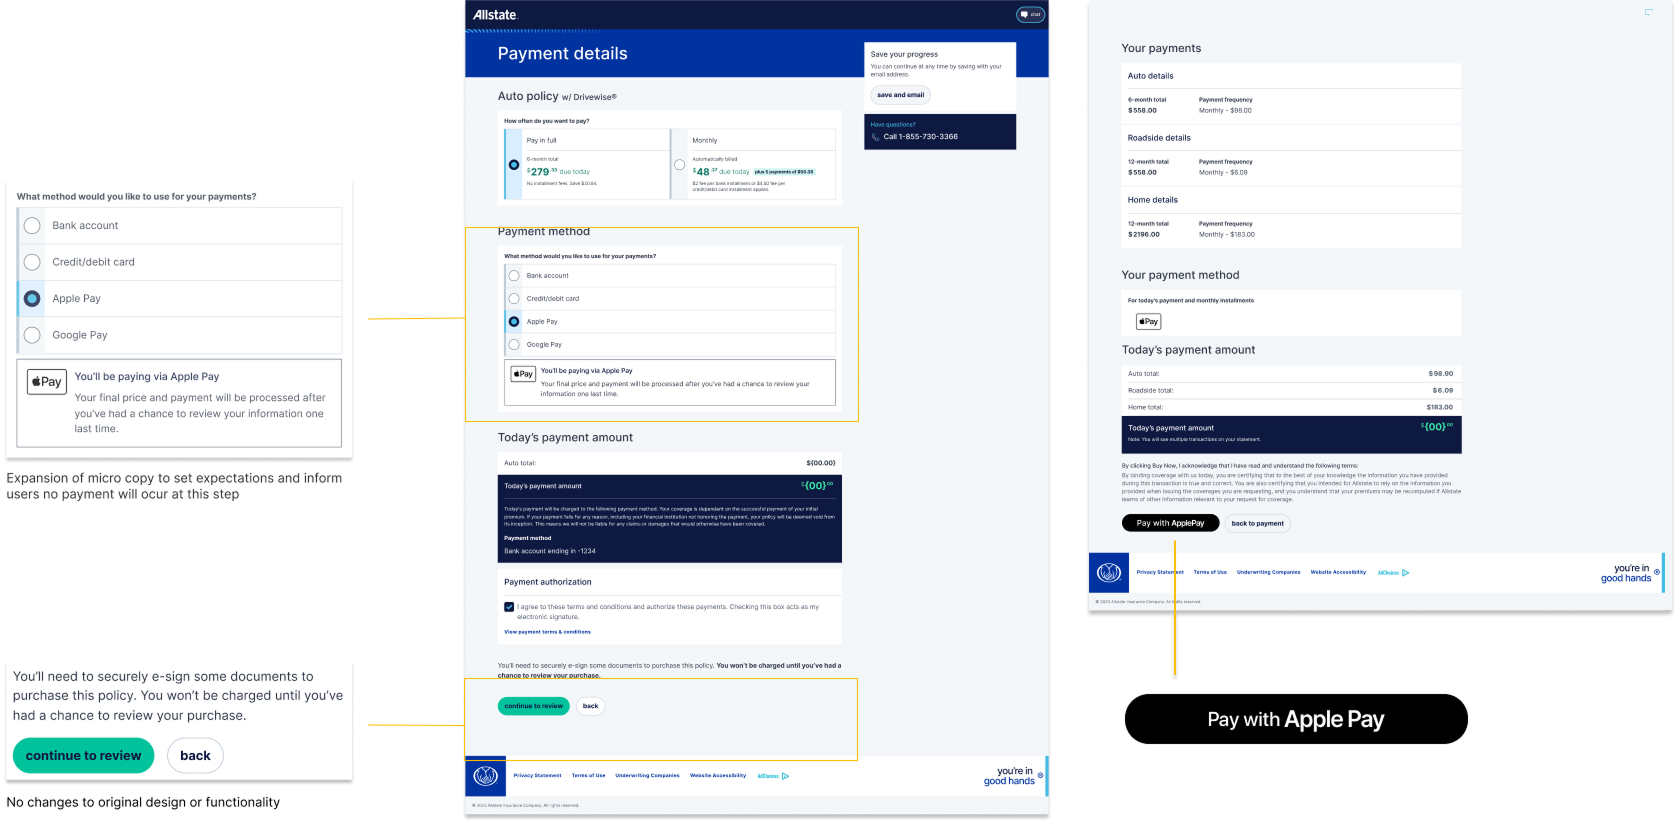This screenshot has height=822, width=1676.
Task: Choose Bank account in the center payment method list
Action: 514,276
